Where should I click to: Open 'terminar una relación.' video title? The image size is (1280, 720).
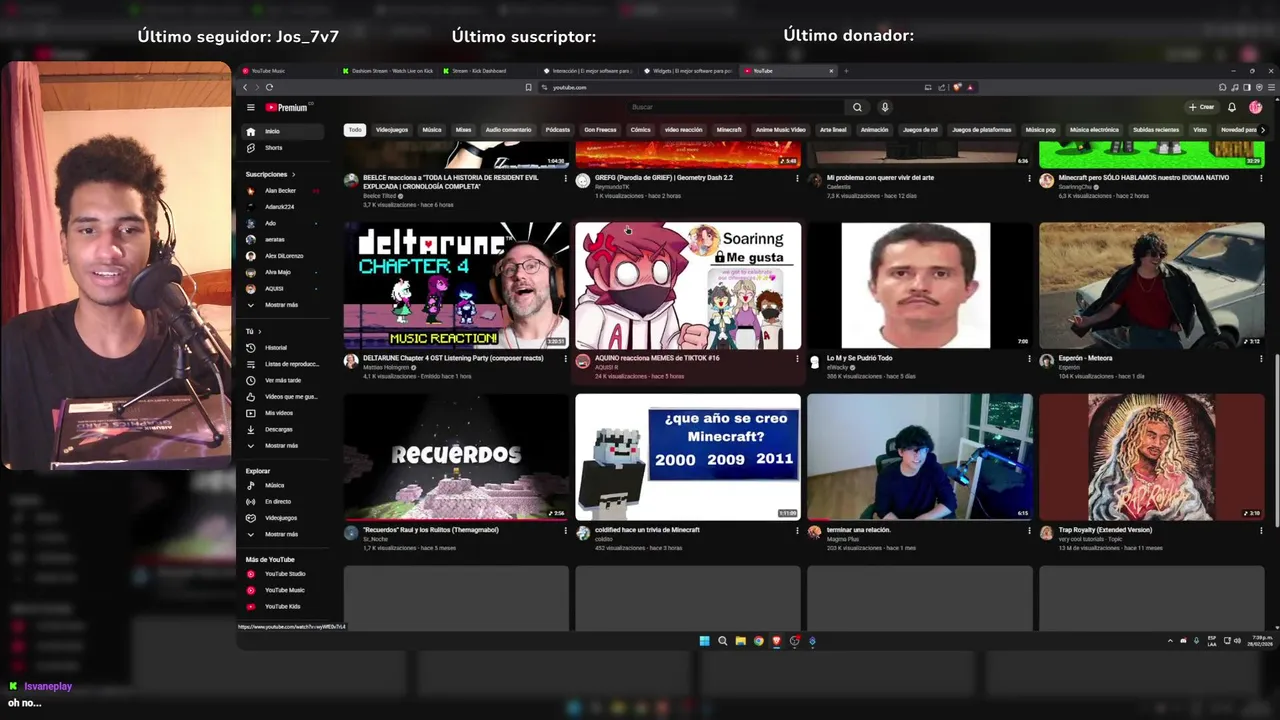[x=858, y=530]
